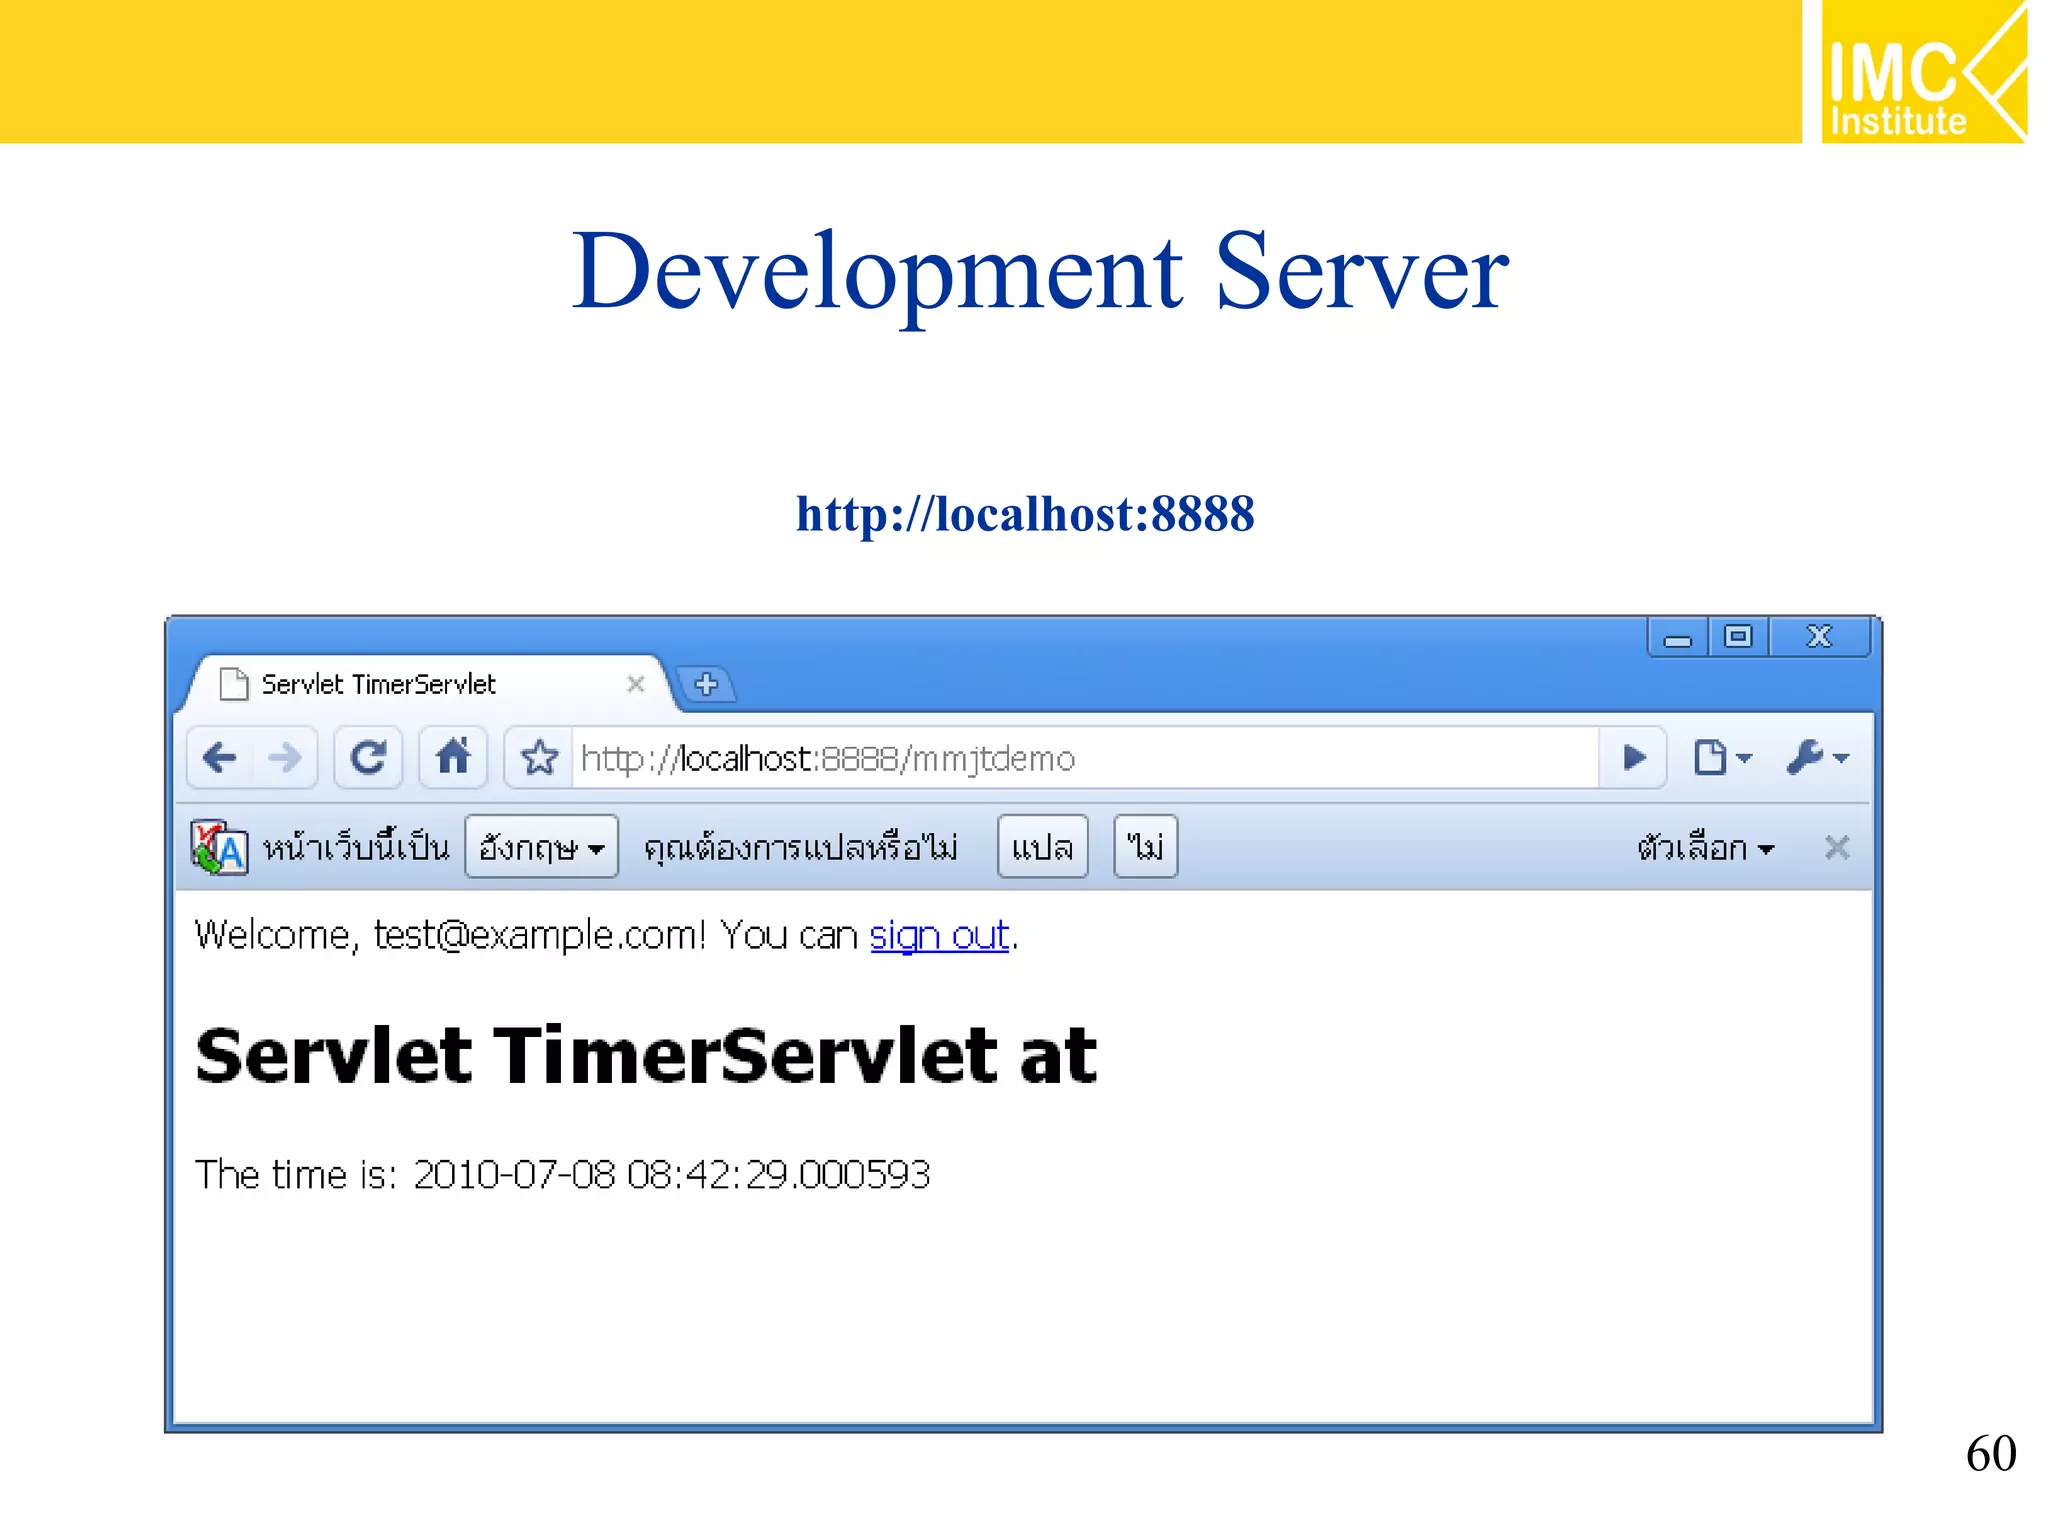
Task: Minimize the browser window
Action: tap(1678, 637)
